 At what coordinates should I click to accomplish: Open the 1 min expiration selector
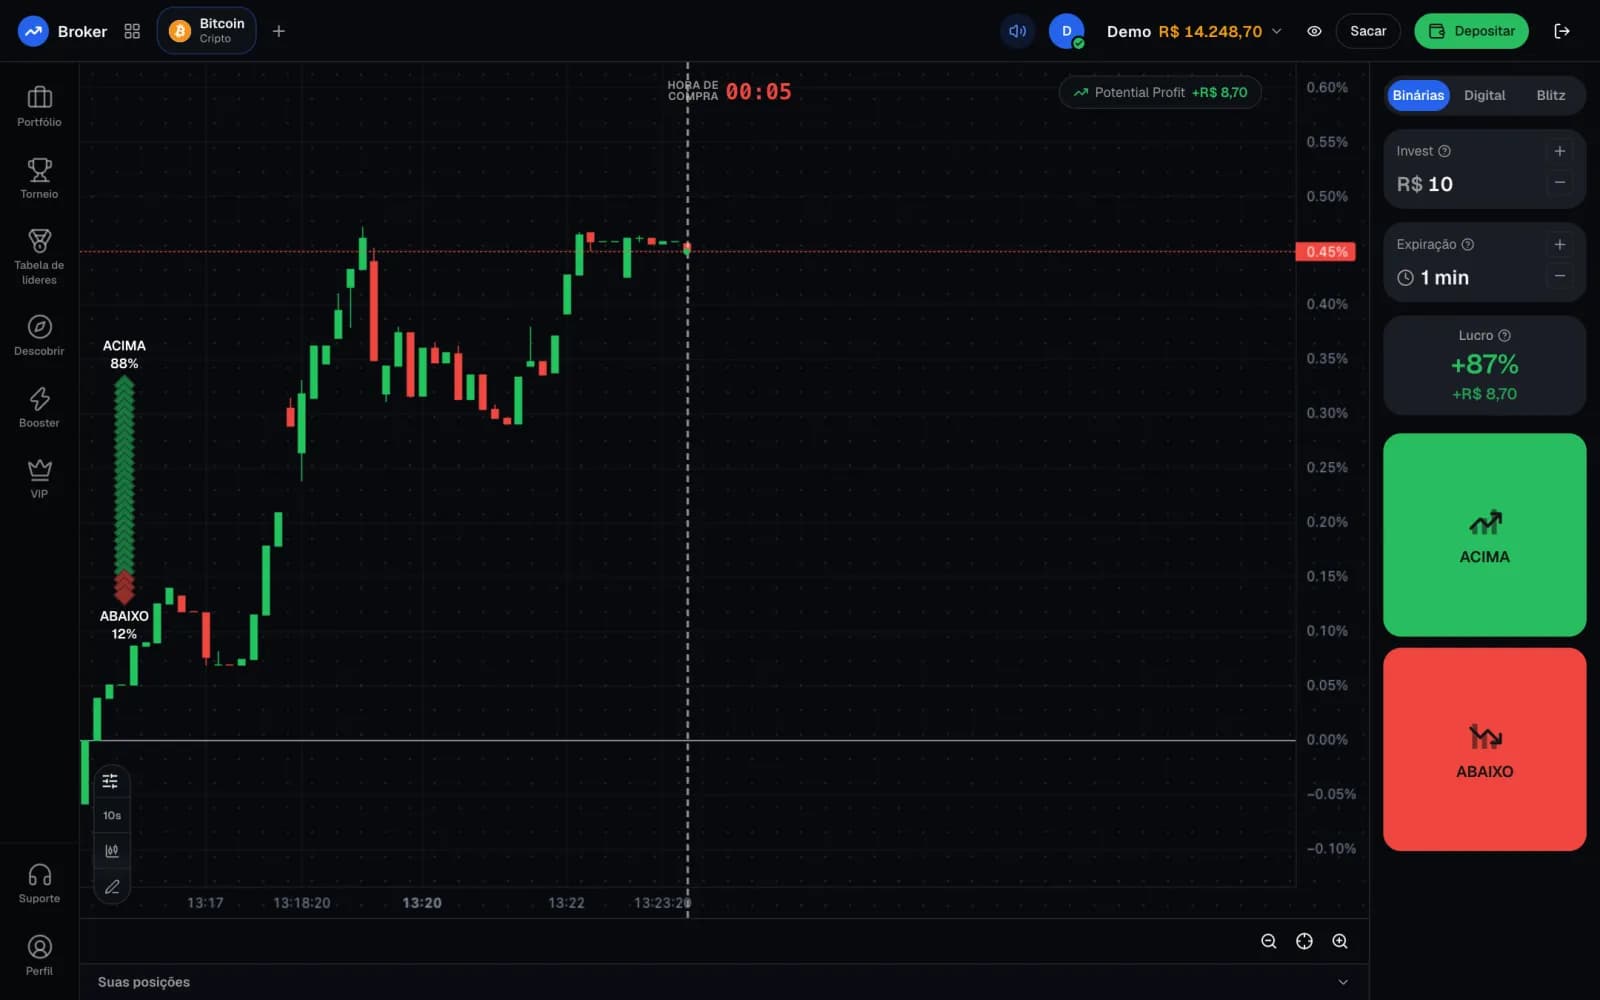1444,278
